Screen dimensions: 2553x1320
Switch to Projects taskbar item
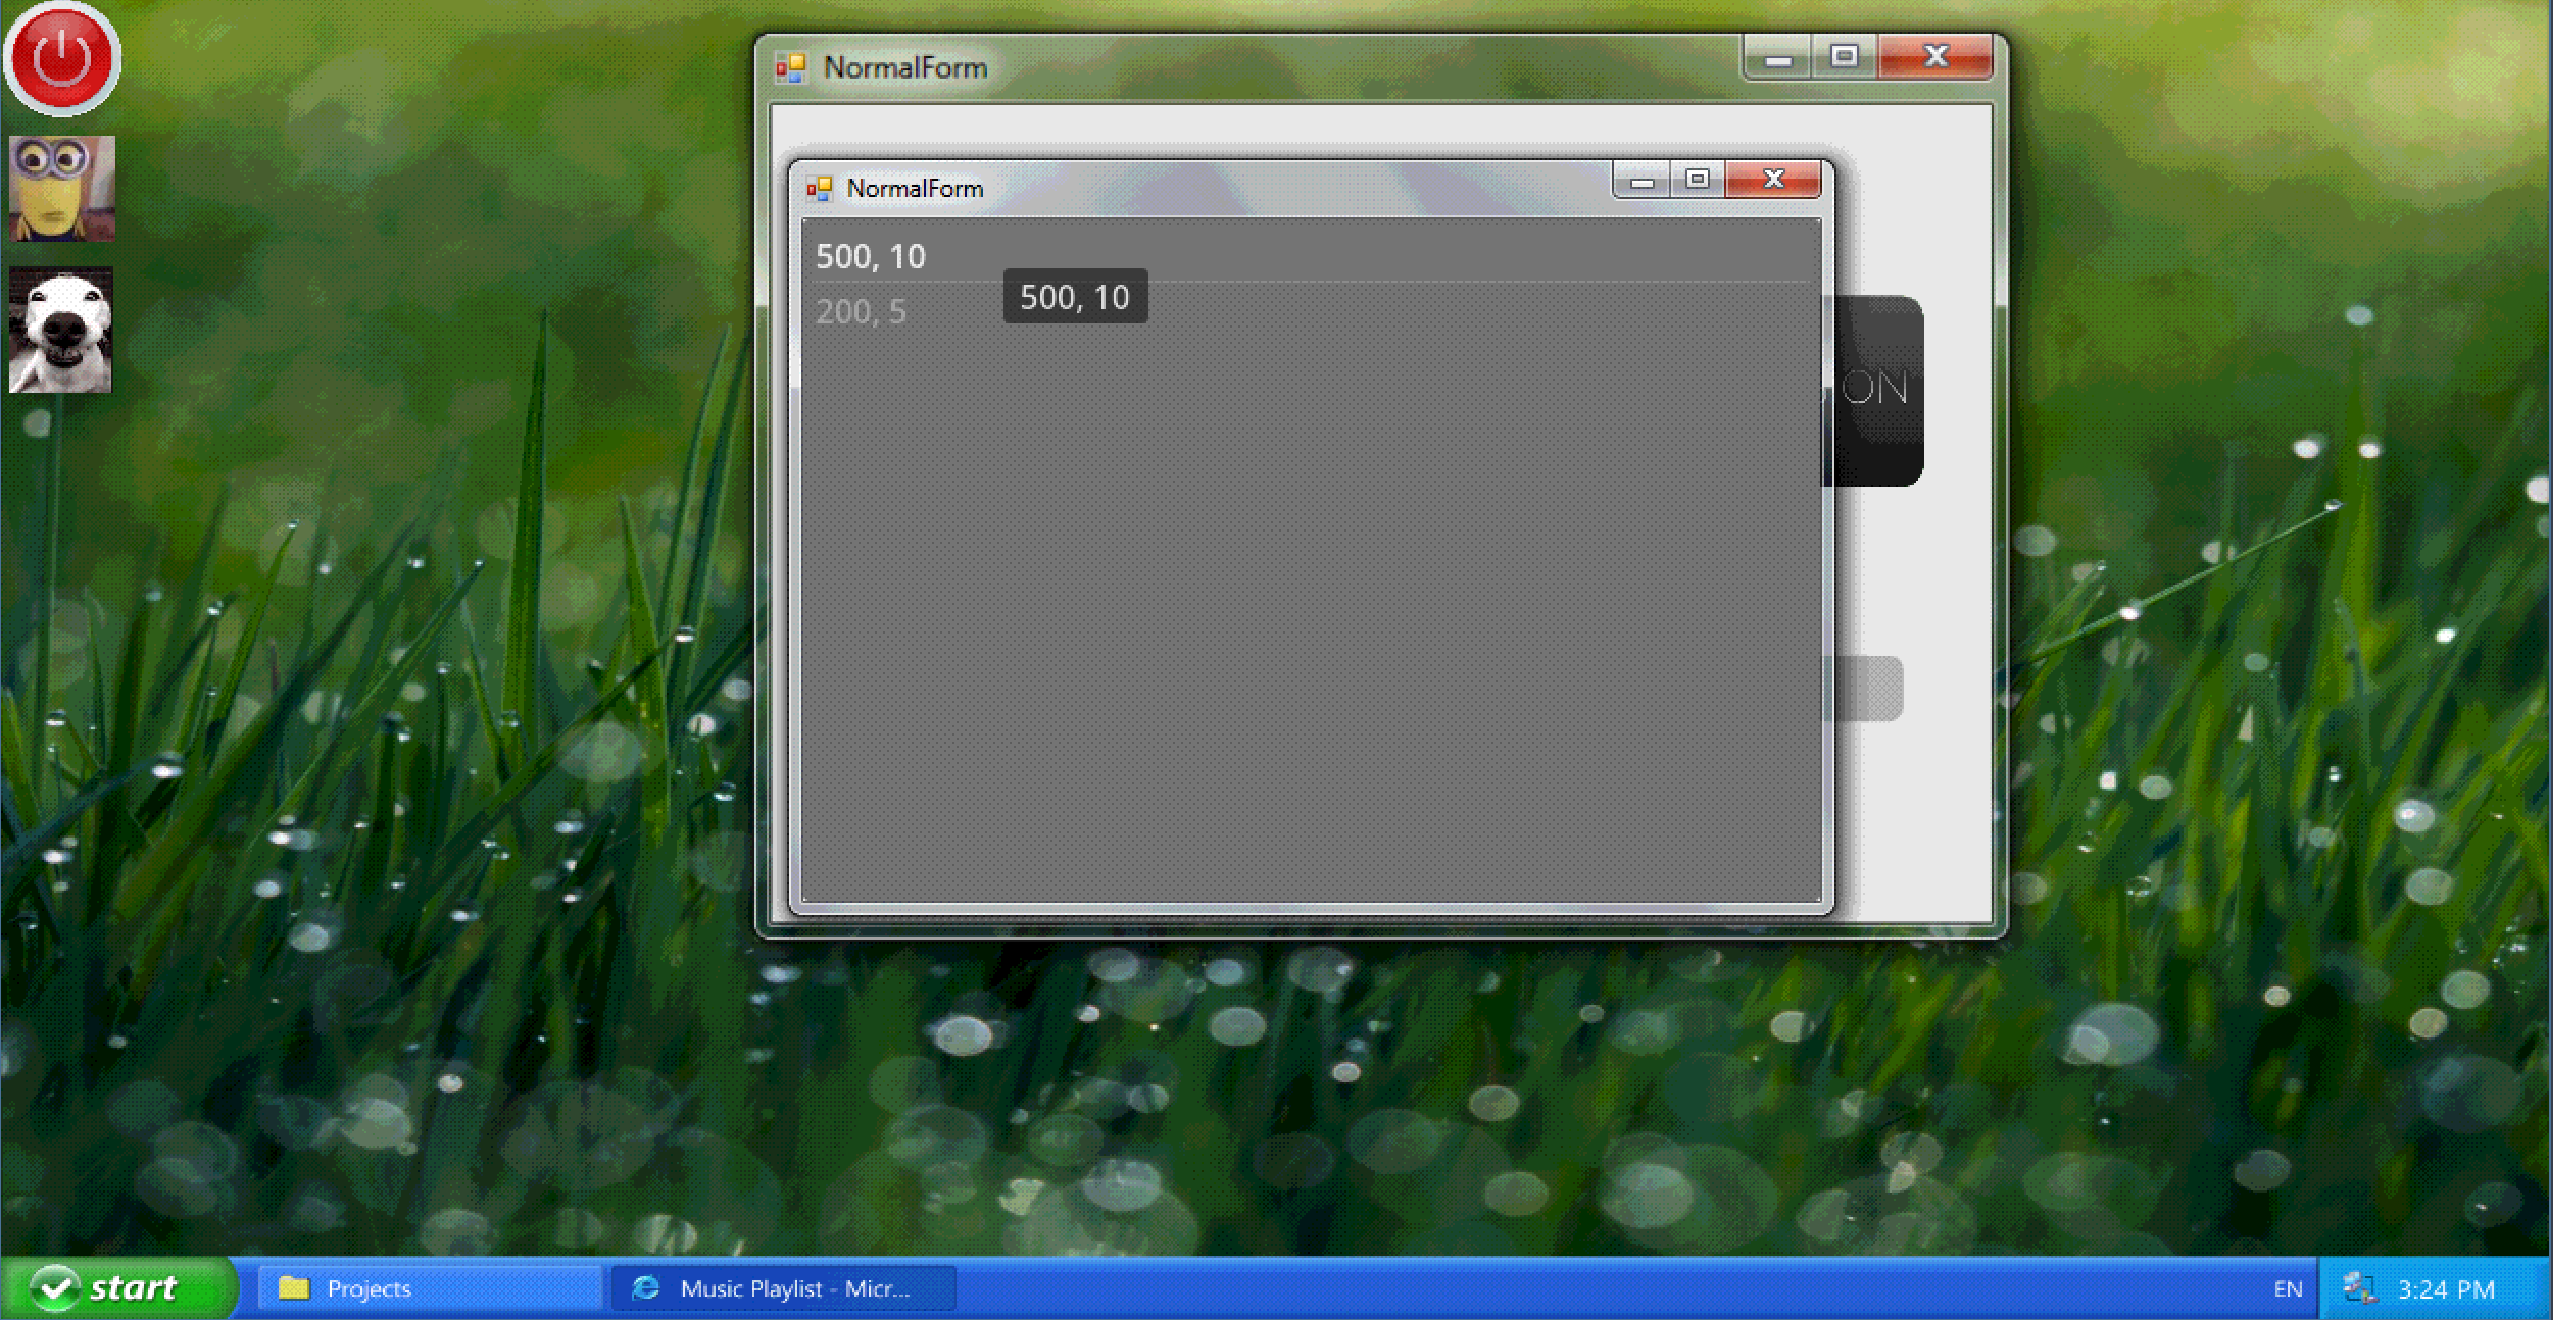[x=430, y=1288]
